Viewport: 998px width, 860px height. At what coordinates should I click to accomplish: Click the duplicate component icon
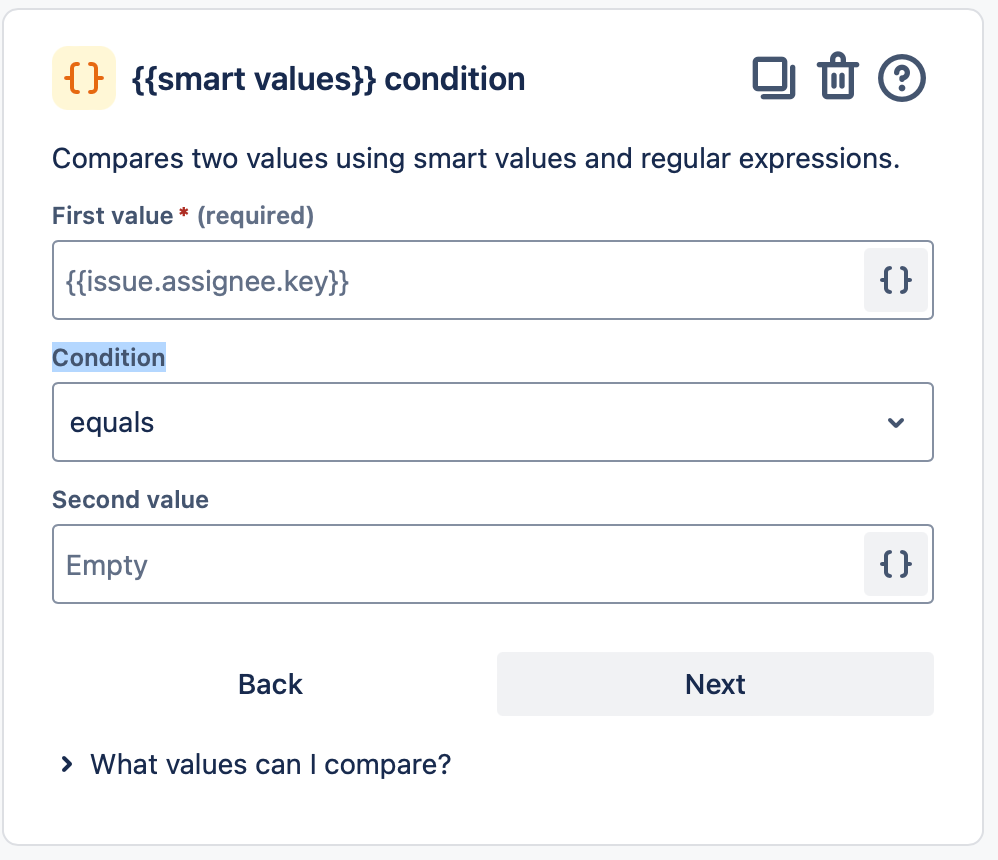point(775,77)
